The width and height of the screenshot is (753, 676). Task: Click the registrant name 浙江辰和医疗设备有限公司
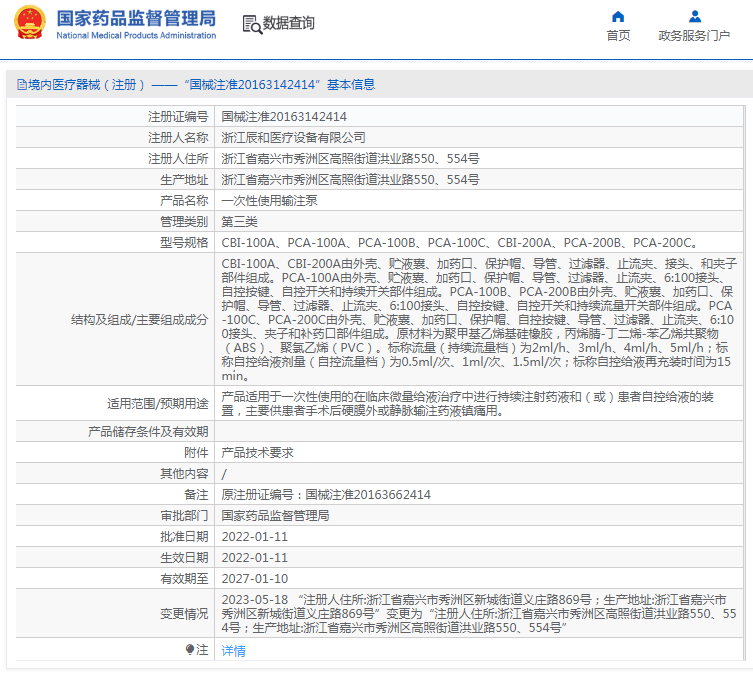[293, 138]
